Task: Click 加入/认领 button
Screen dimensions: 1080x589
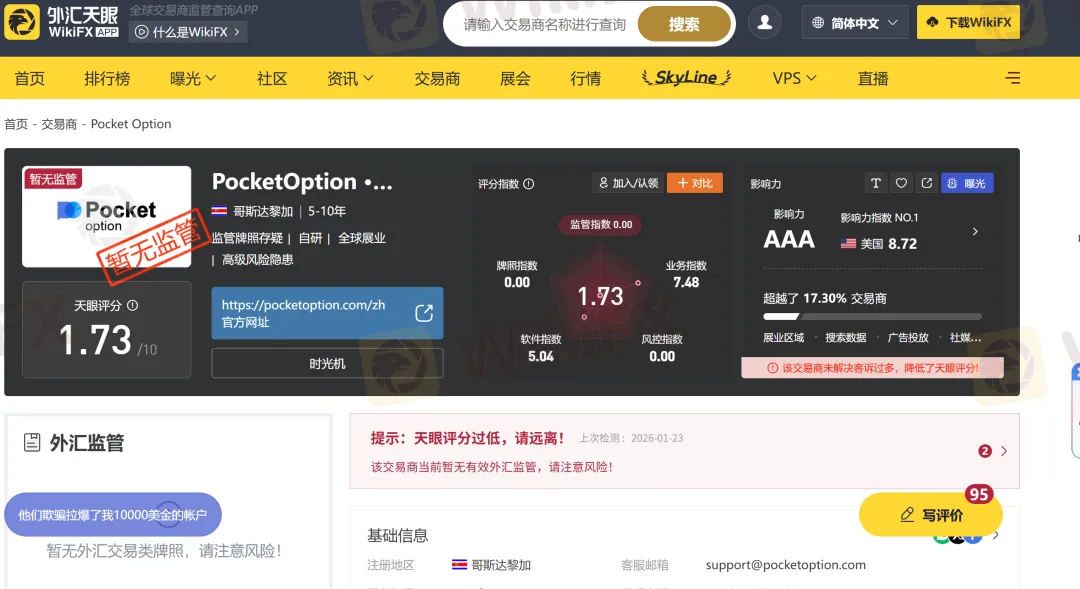Action: tap(628, 183)
